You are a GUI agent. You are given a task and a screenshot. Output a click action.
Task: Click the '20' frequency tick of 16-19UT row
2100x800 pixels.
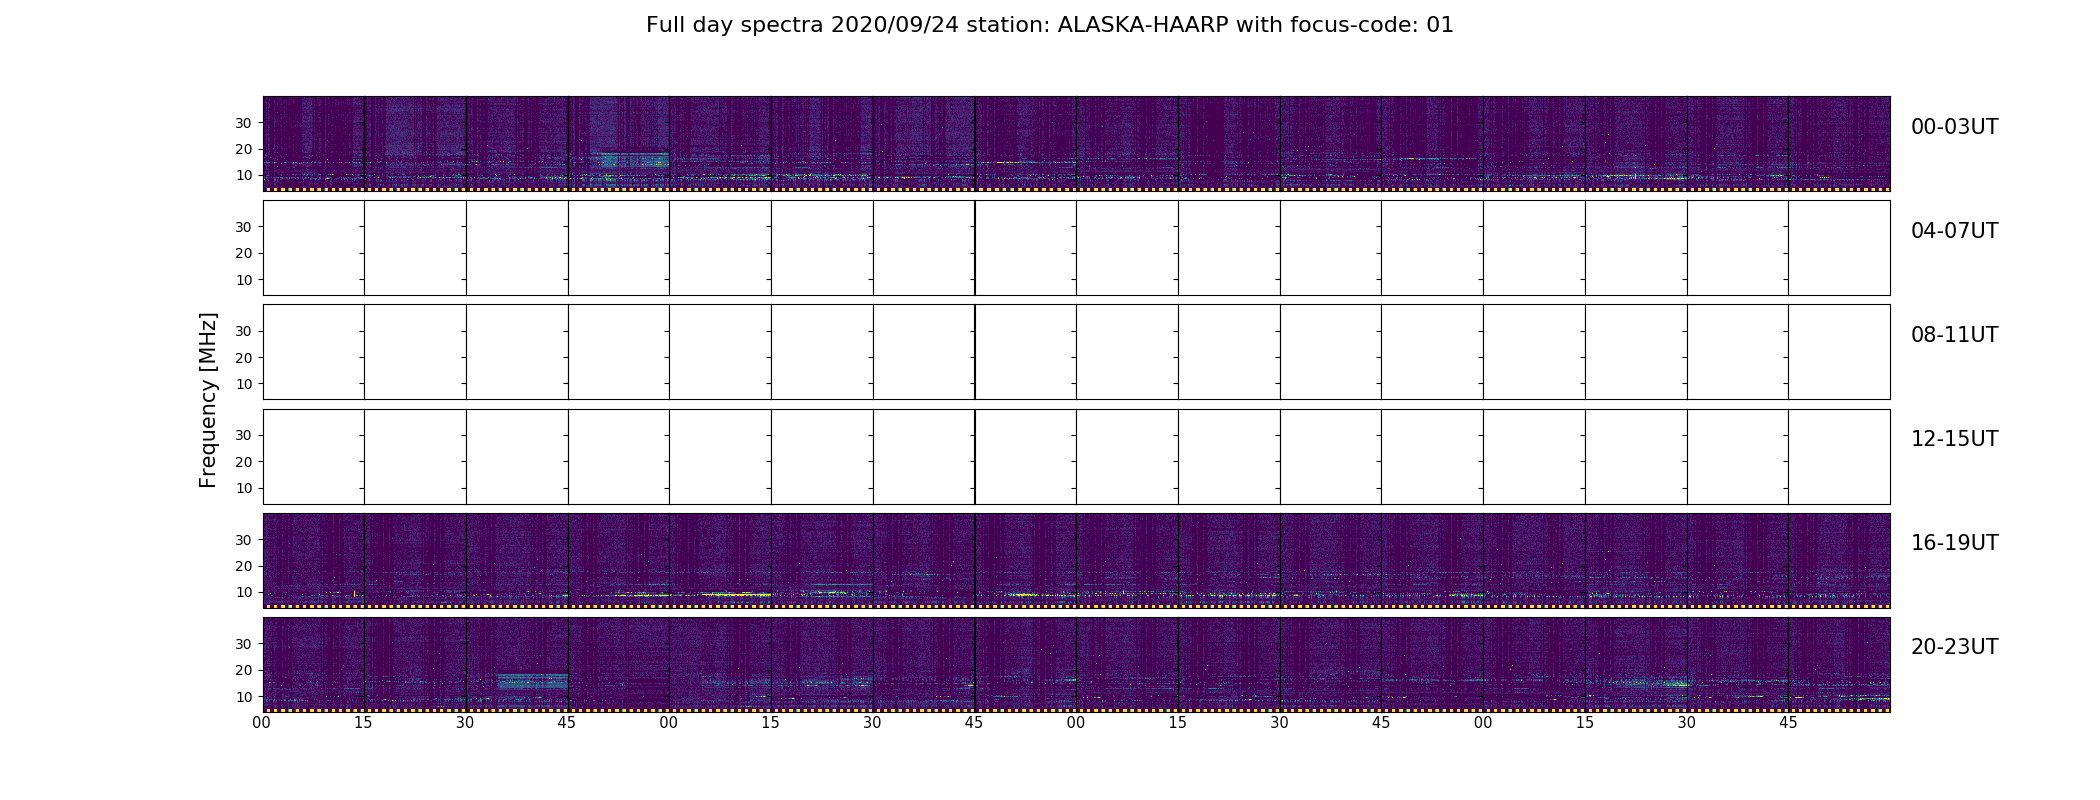point(243,566)
